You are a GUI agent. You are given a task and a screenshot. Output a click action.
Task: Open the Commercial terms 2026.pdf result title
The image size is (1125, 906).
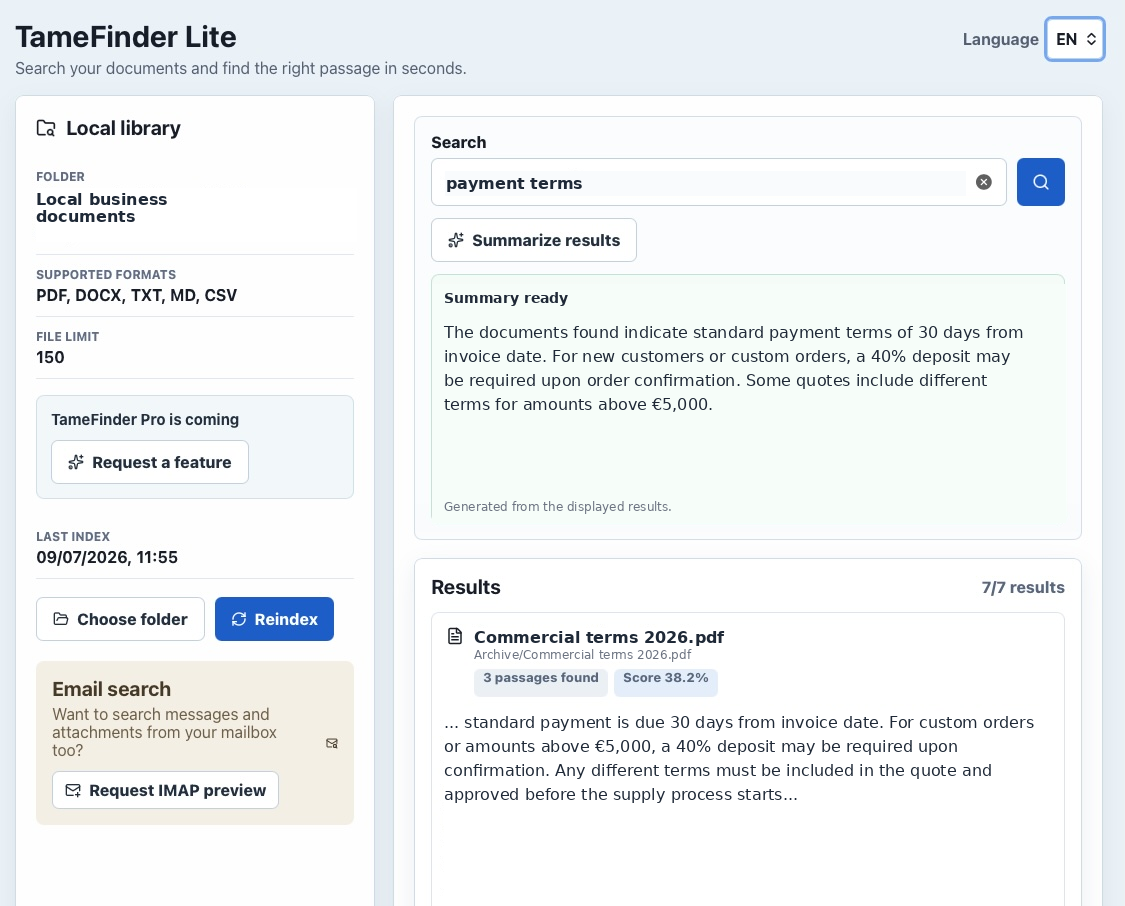(x=599, y=637)
